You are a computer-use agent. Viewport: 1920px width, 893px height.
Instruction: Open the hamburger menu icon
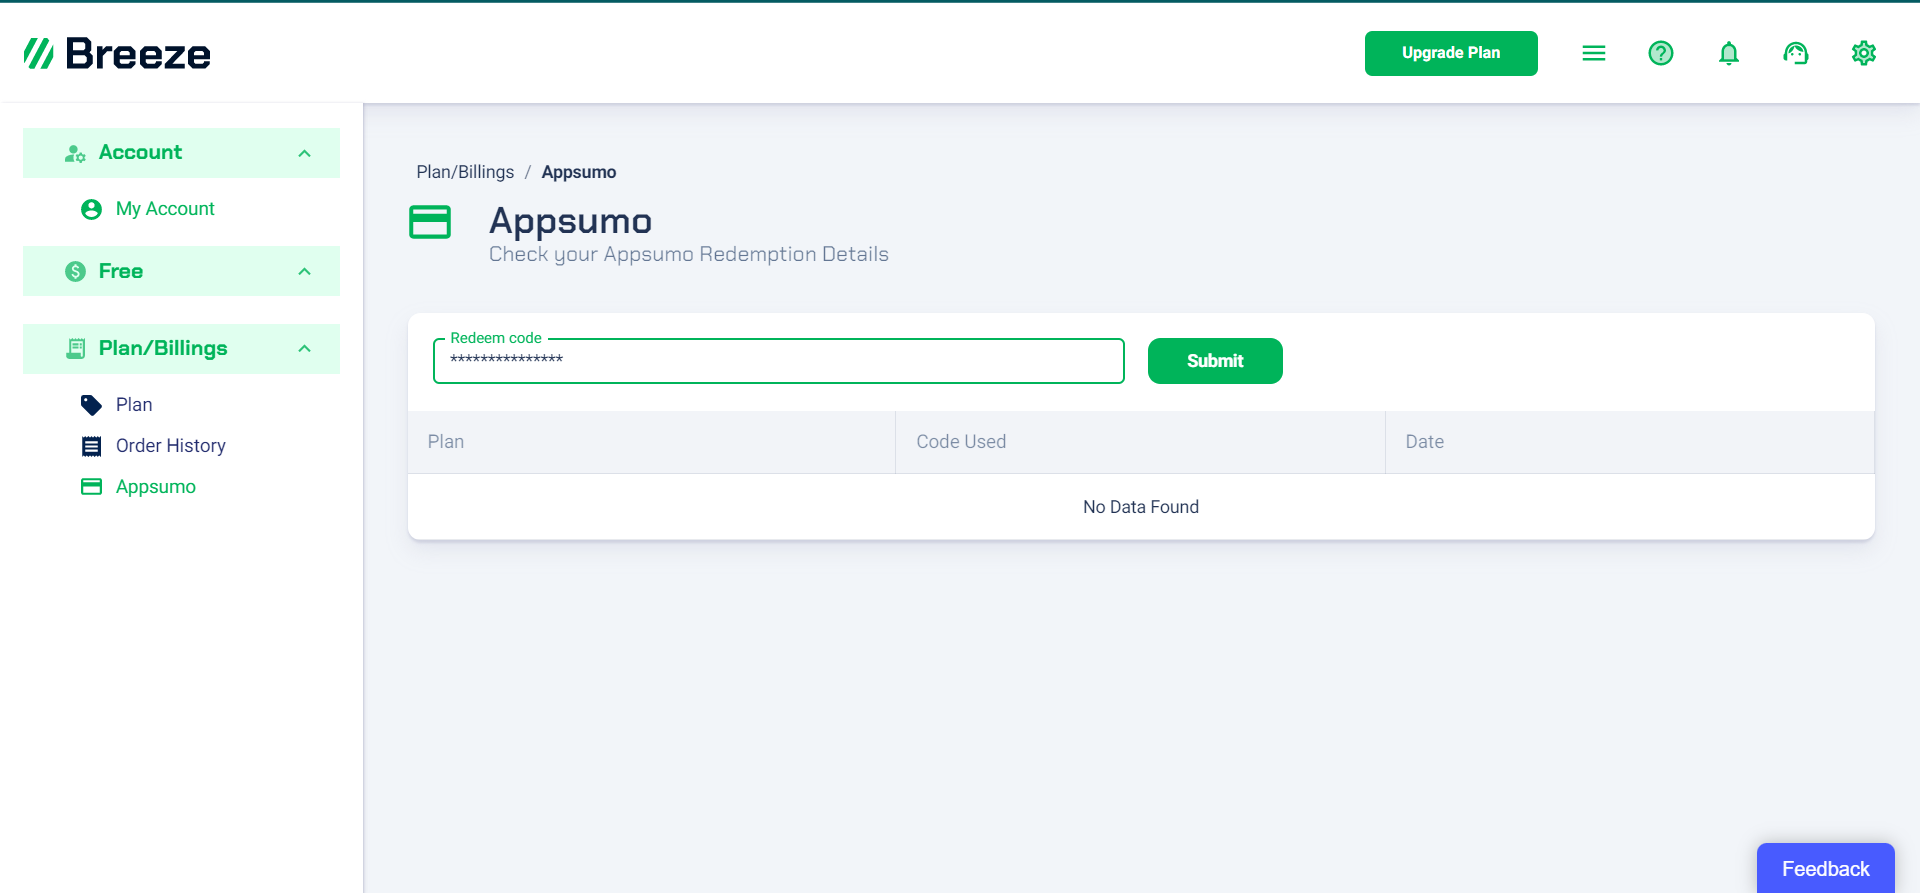pyautogui.click(x=1594, y=53)
